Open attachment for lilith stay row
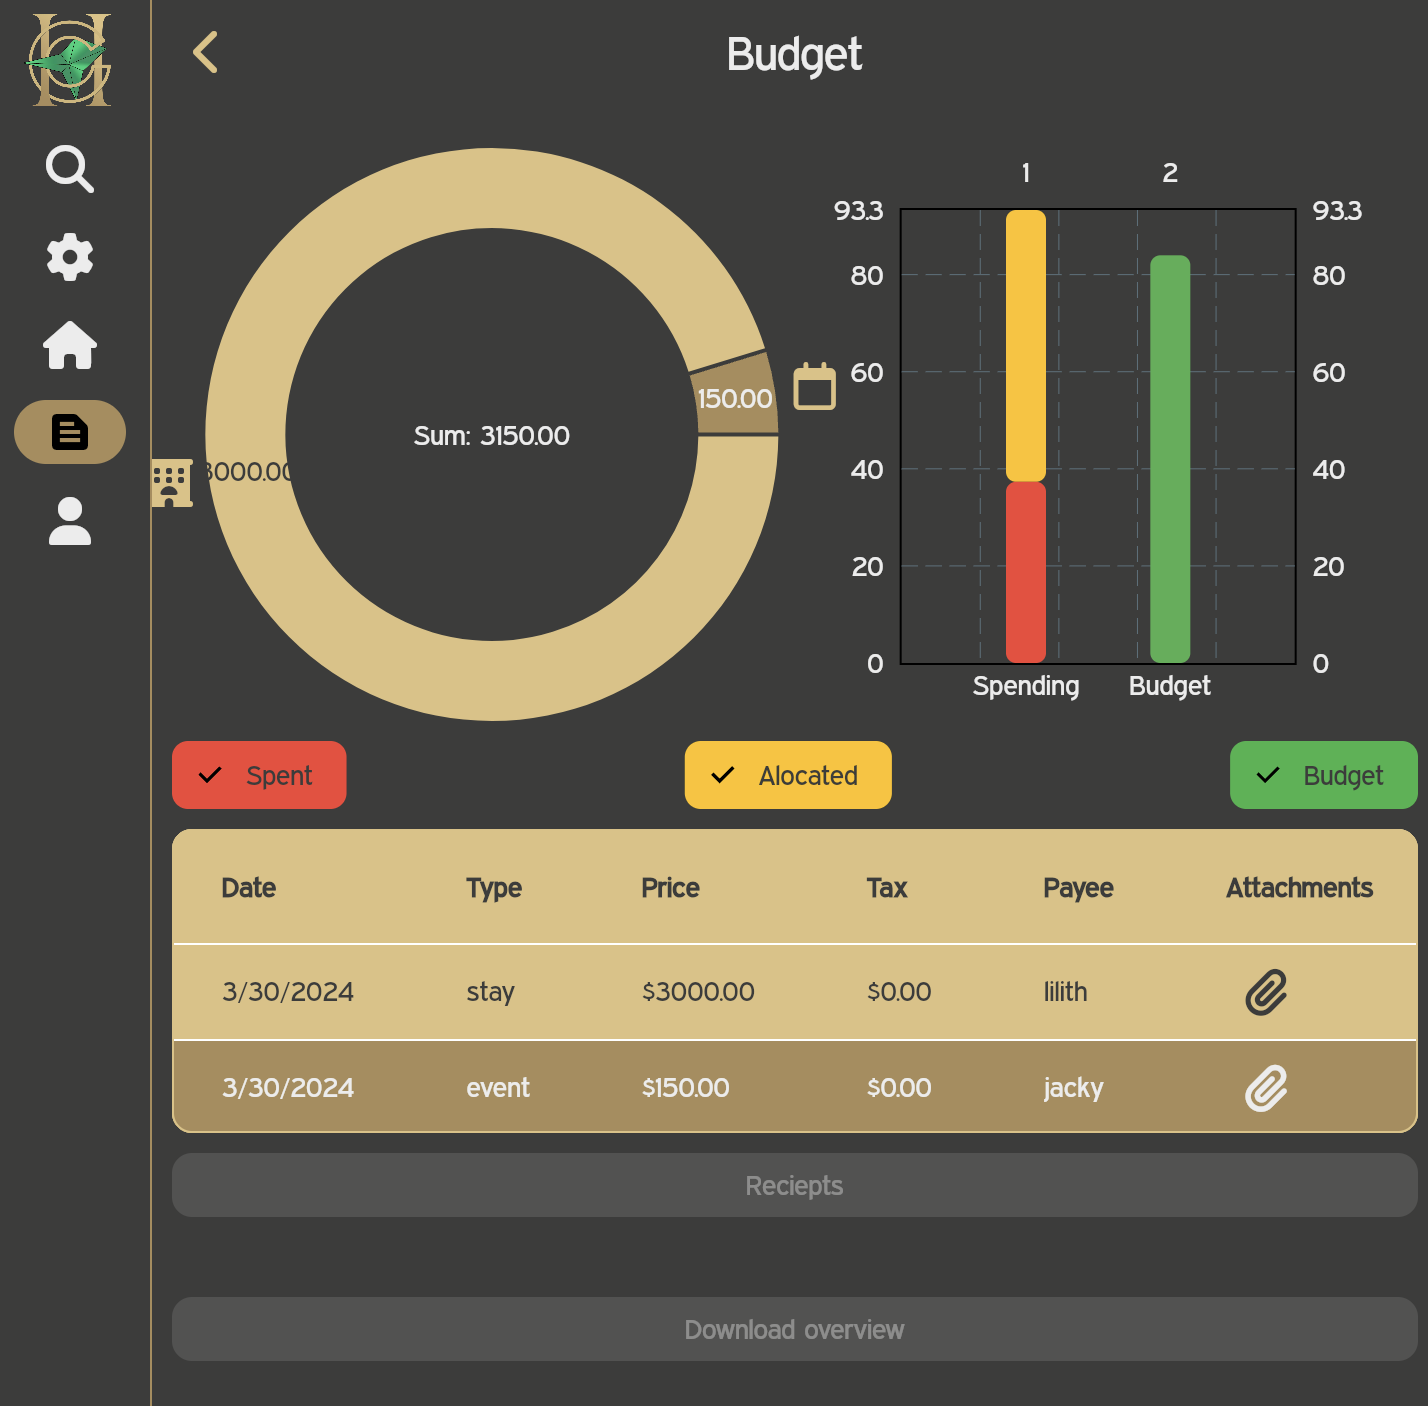 point(1265,992)
